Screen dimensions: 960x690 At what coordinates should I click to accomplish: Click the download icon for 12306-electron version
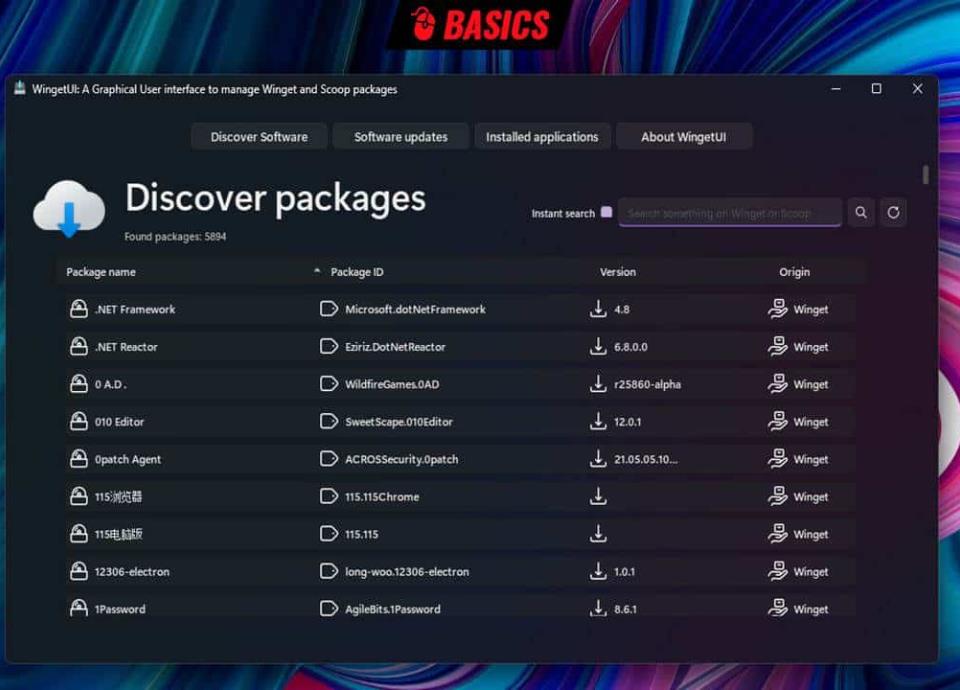[x=598, y=571]
